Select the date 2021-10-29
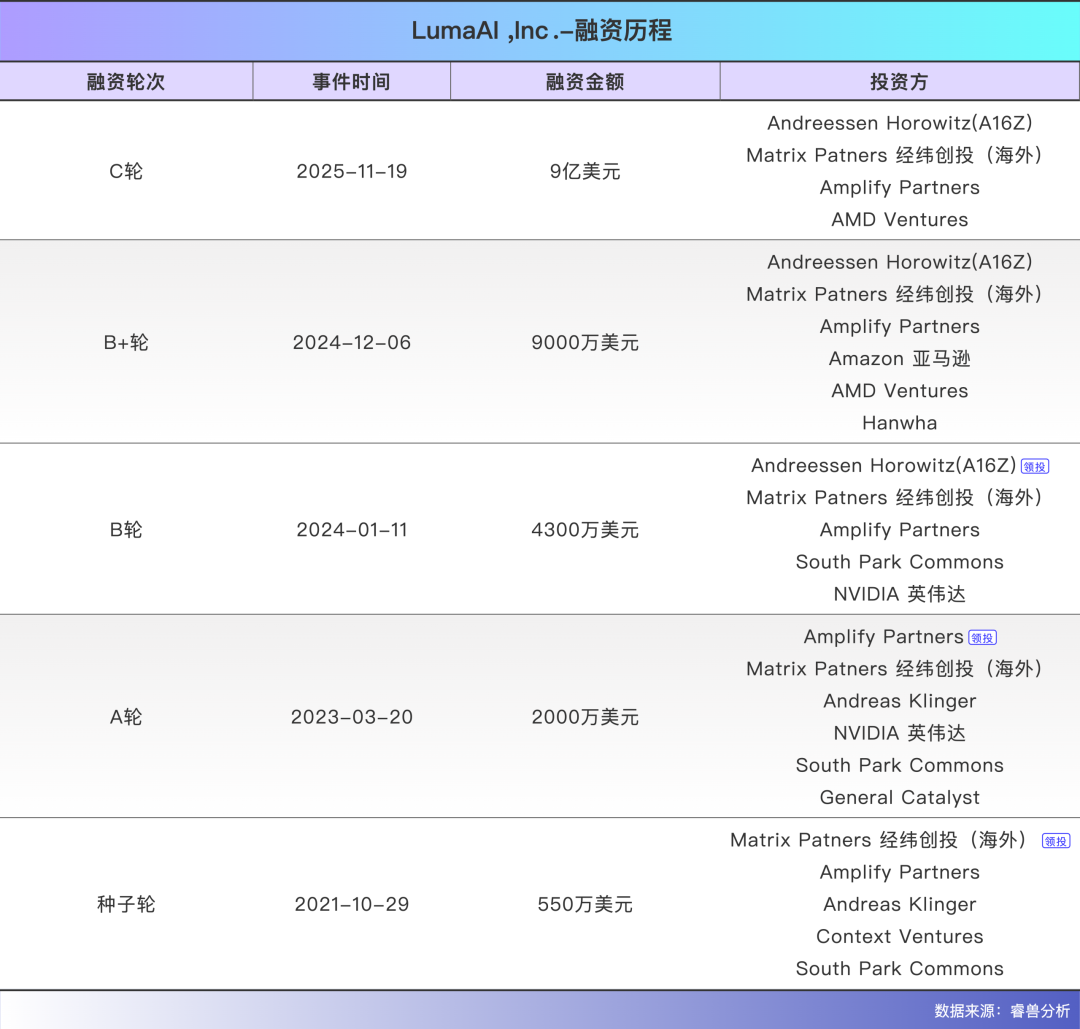The height and width of the screenshot is (1029, 1080). click(x=351, y=904)
